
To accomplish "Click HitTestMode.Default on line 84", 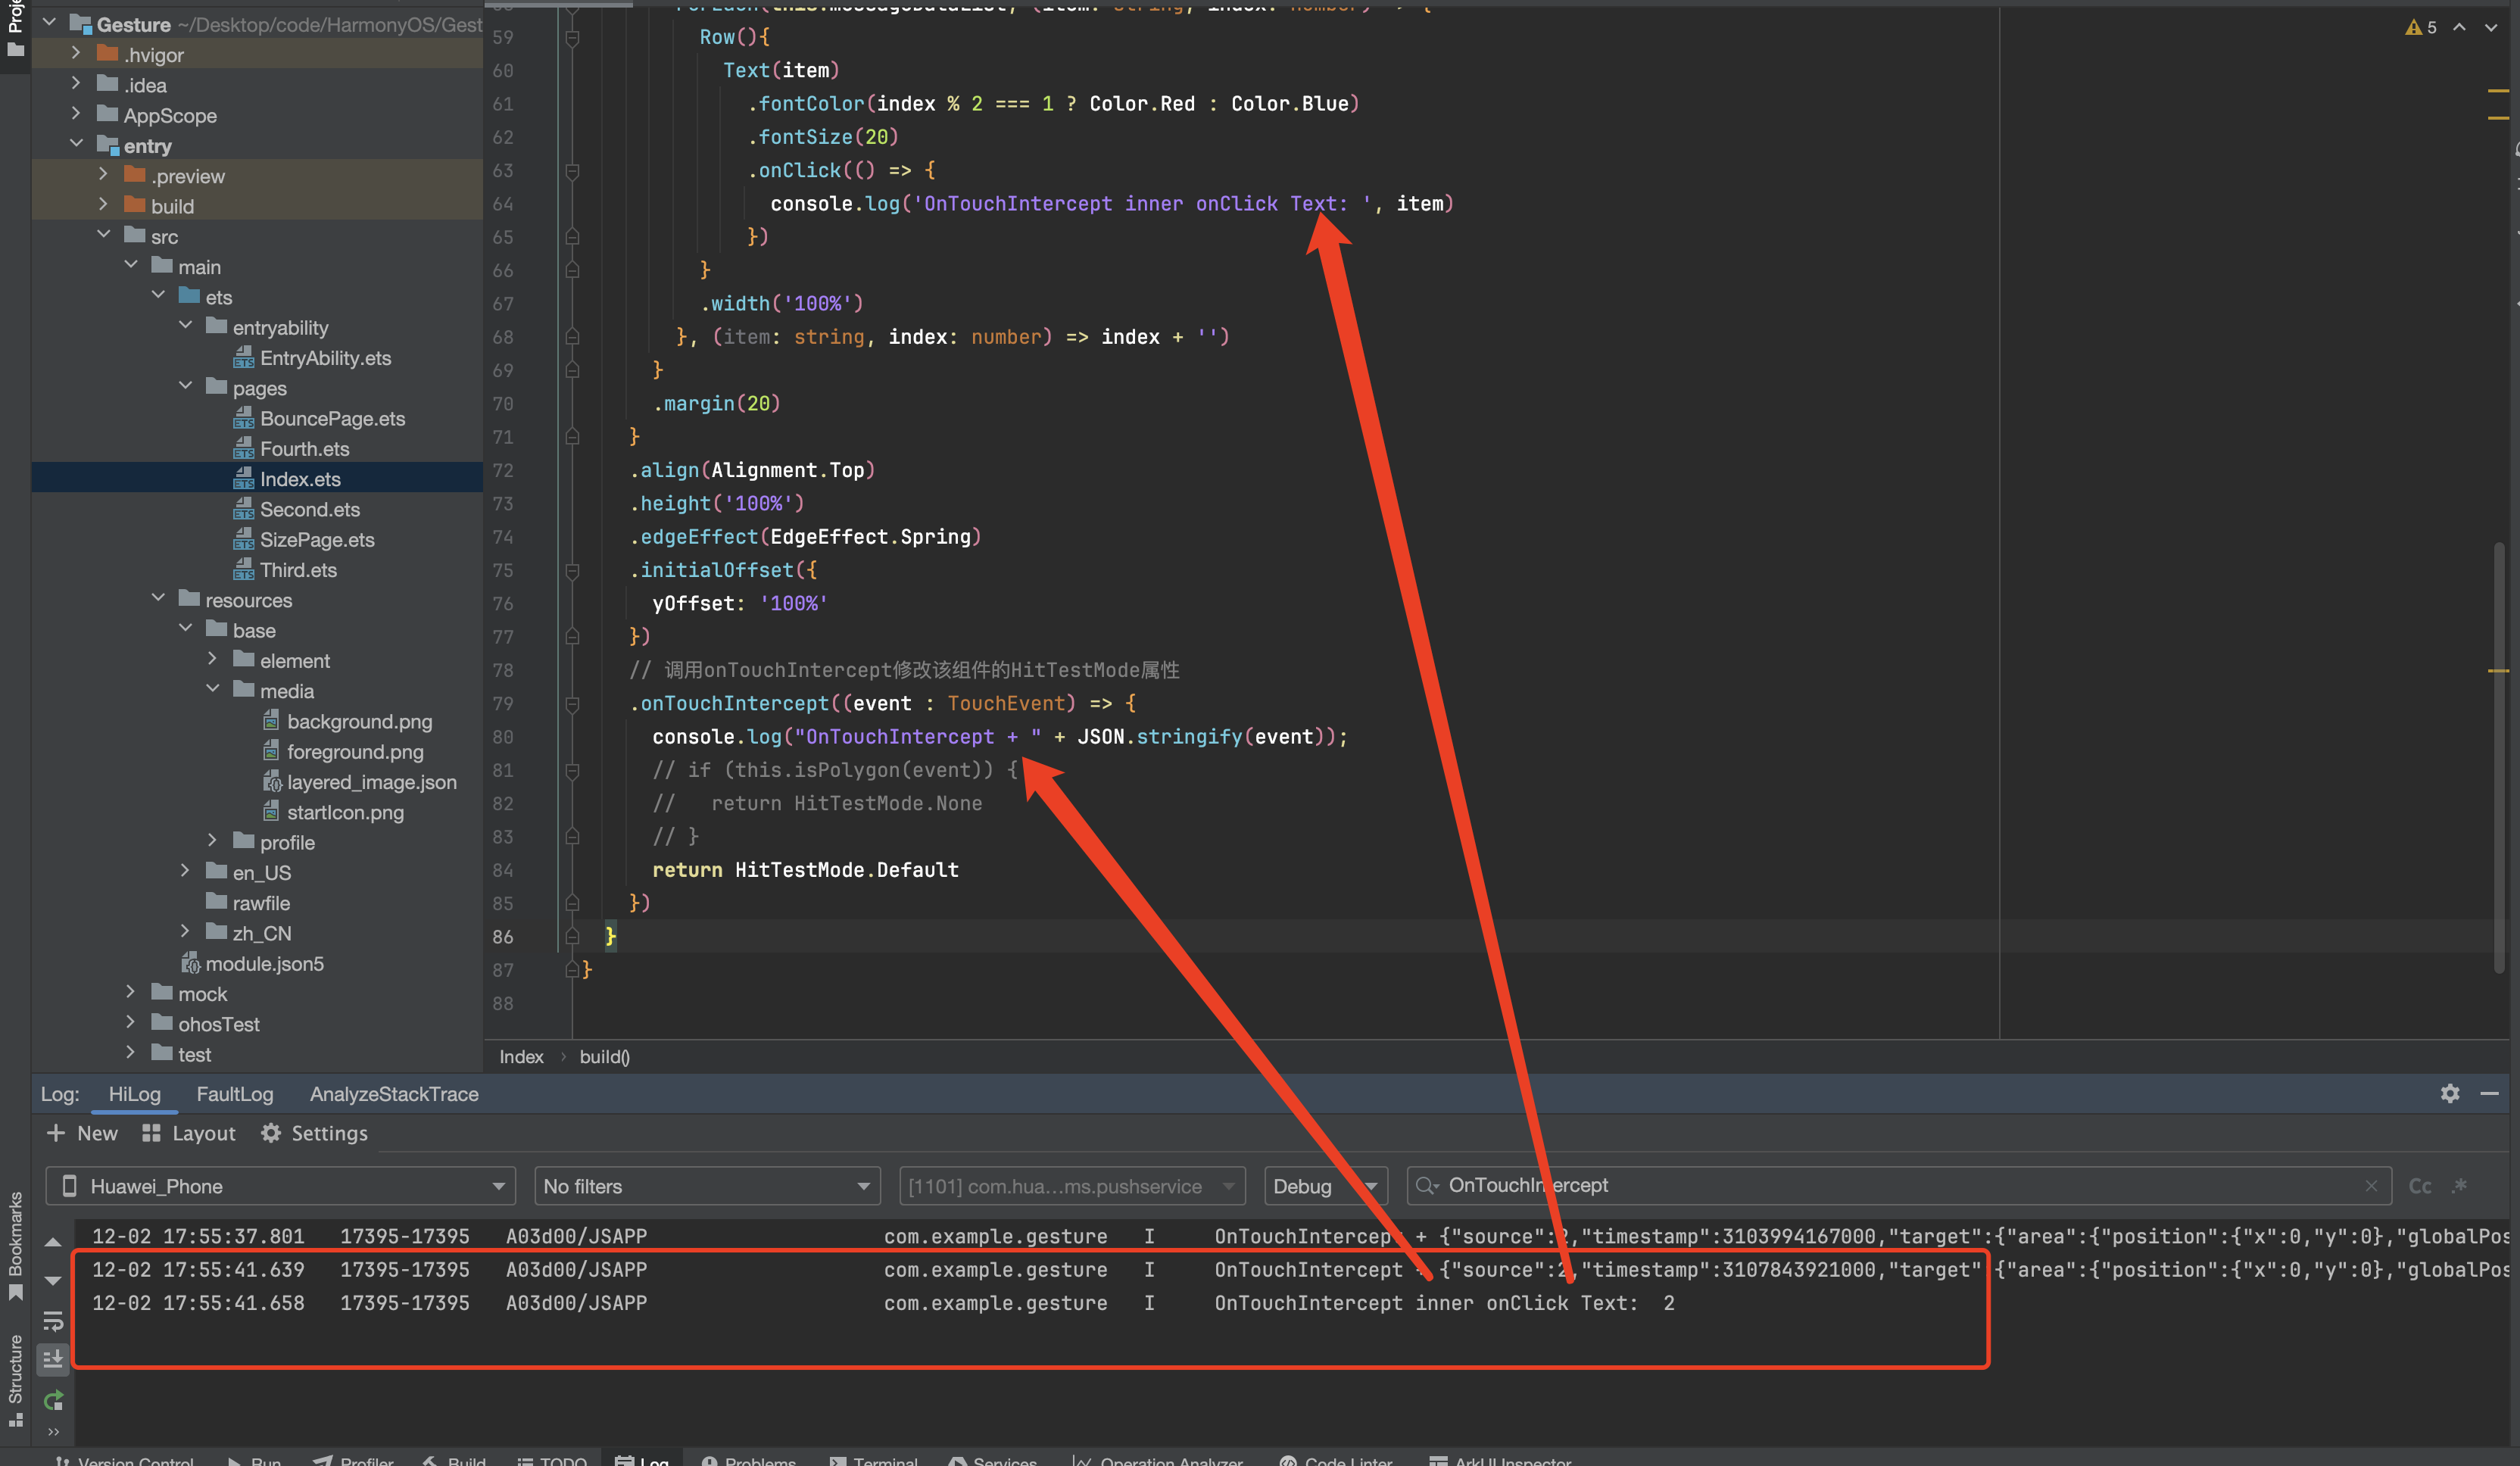I will (846, 870).
